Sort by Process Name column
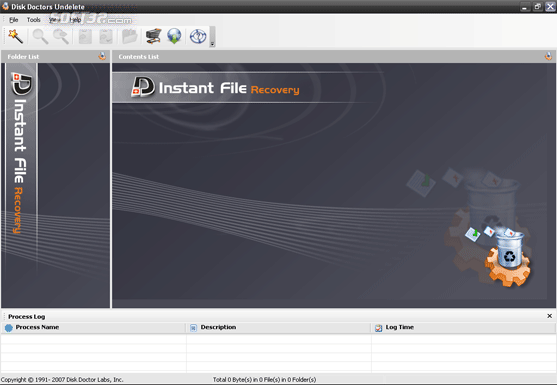 93,327
